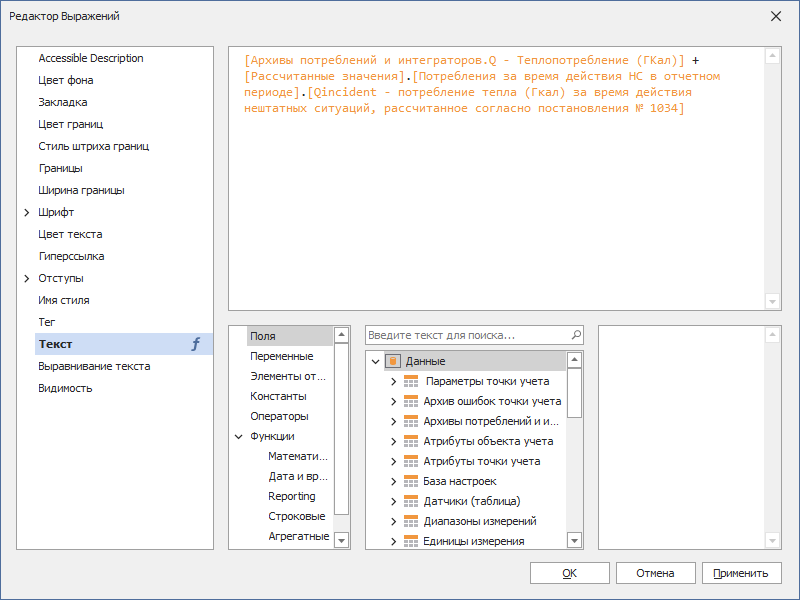This screenshot has width=800, height=600.
Task: Choose the Видимость property
Action: pyautogui.click(x=65, y=388)
